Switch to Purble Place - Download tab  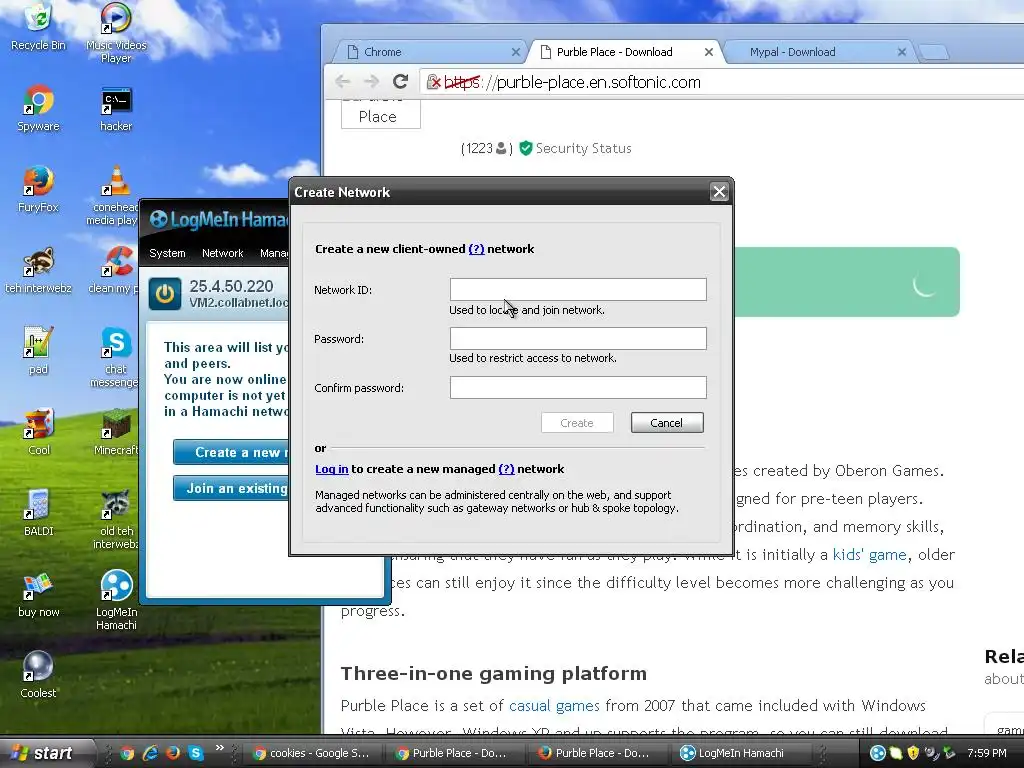tap(624, 52)
